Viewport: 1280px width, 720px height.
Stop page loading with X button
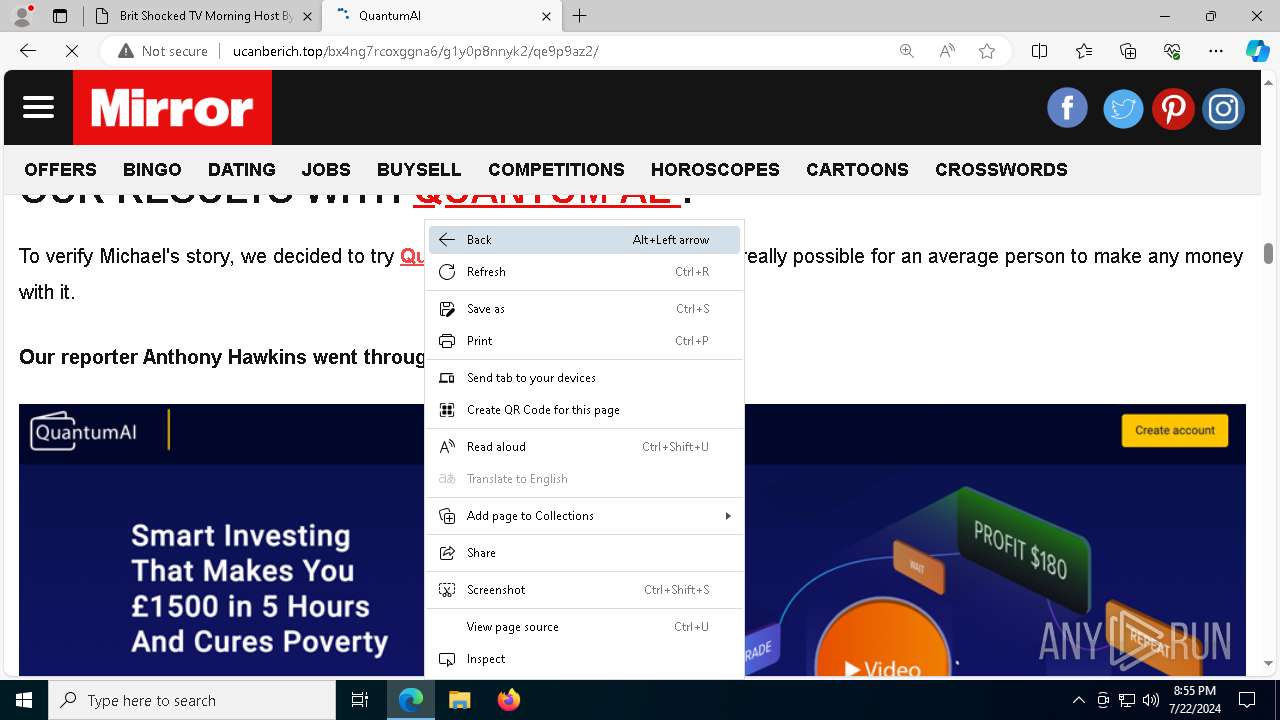pos(71,51)
